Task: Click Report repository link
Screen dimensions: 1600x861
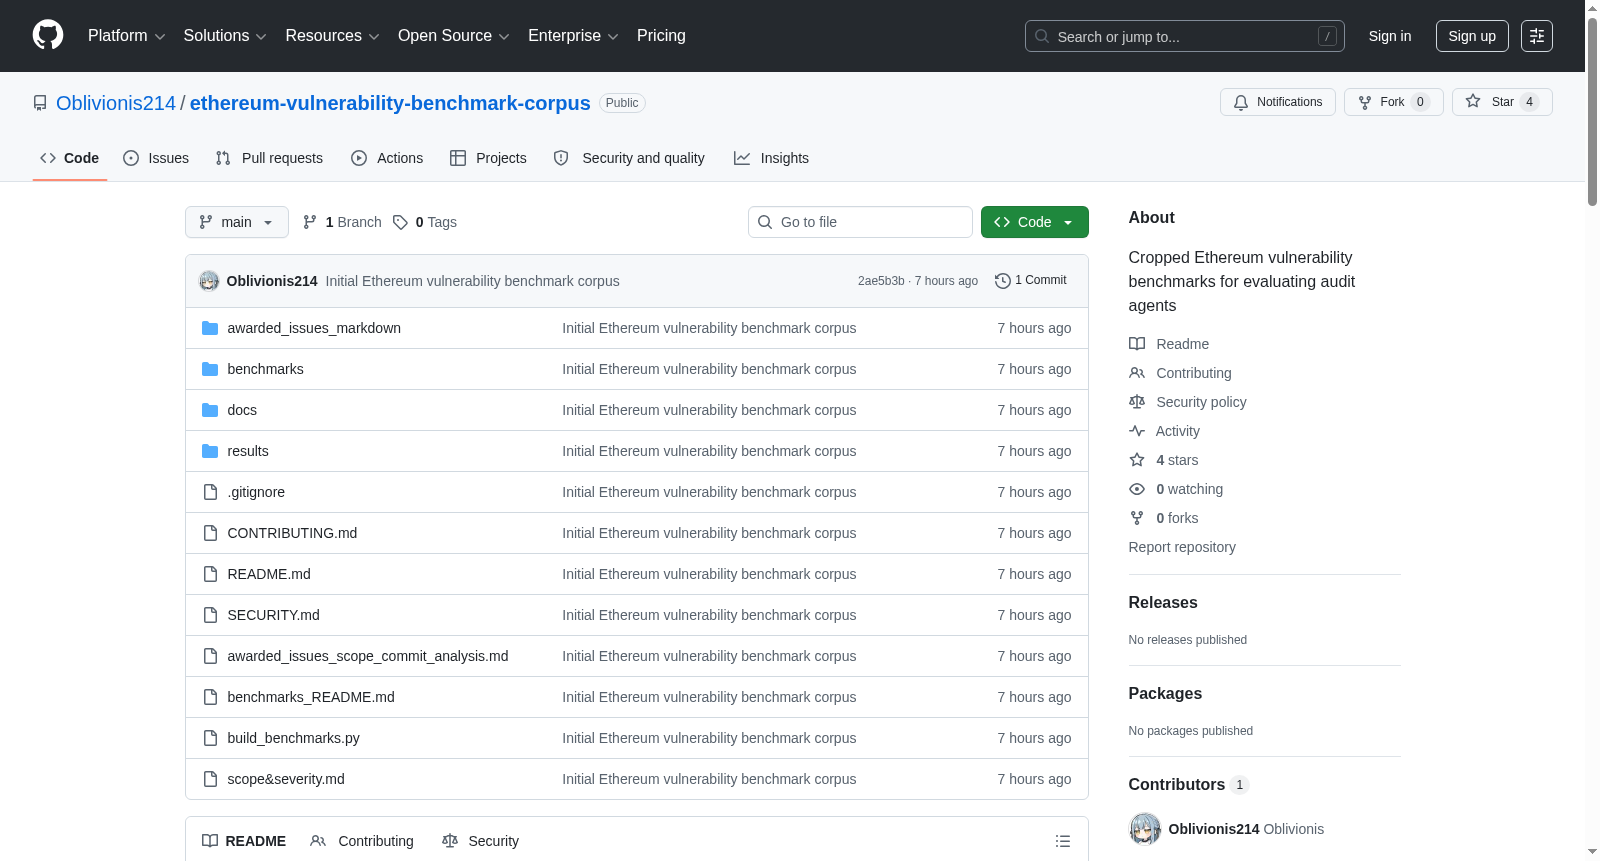Action: coord(1182,547)
